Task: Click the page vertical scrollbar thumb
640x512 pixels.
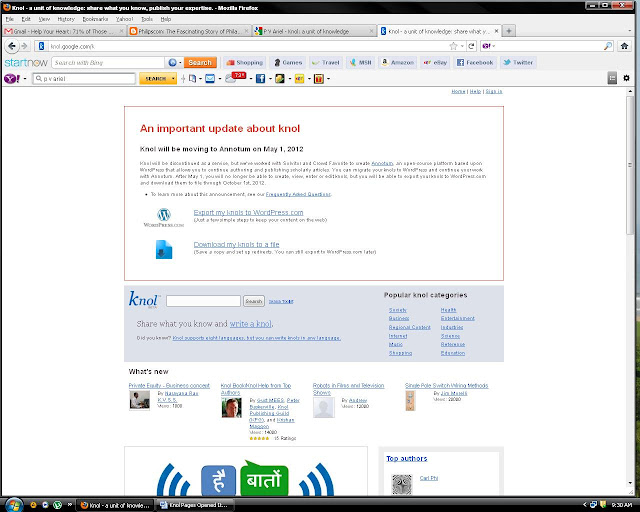Action: [630, 165]
